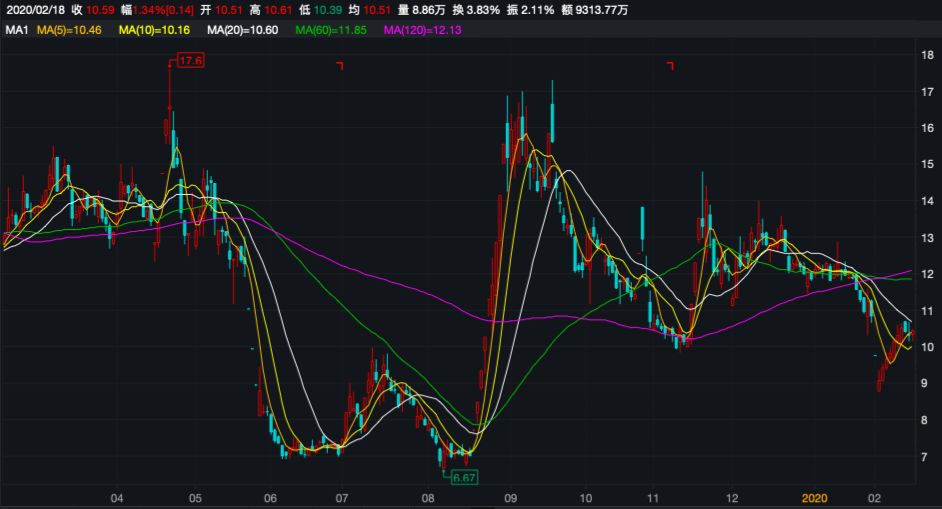Click the 04 month label on time axis
This screenshot has height=509, width=942.
tap(117, 498)
